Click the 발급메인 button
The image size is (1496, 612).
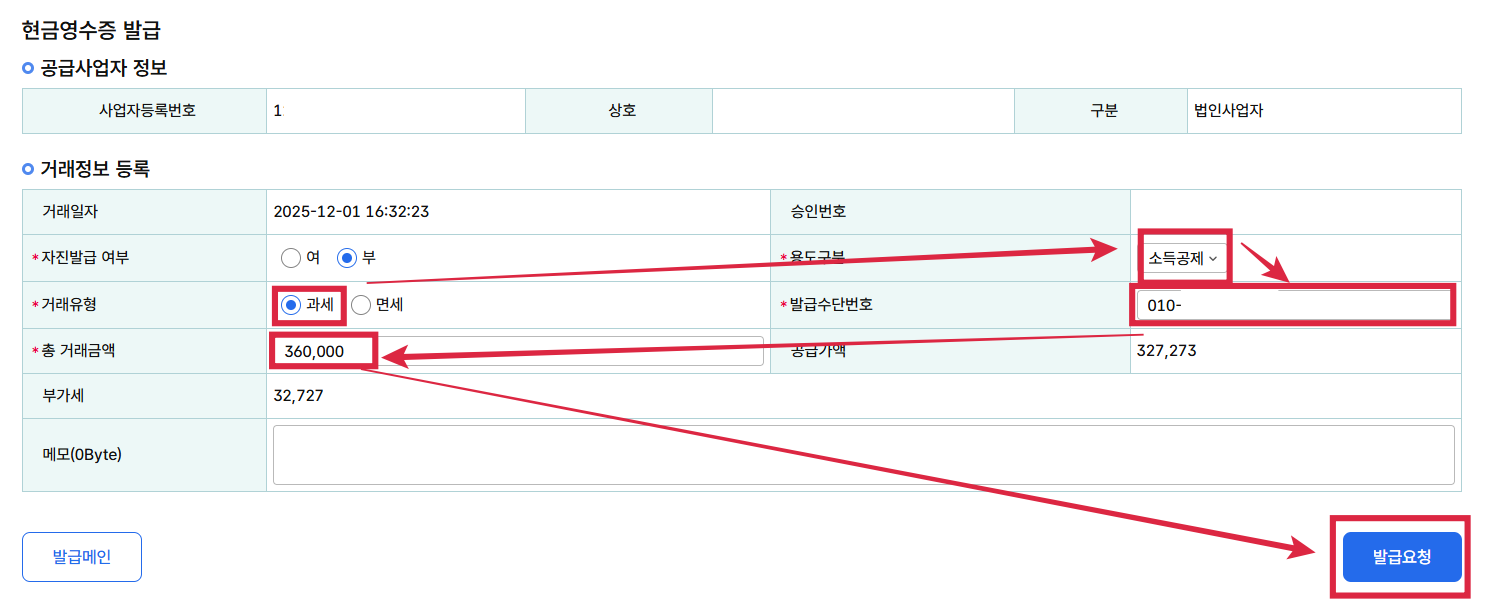(x=81, y=557)
